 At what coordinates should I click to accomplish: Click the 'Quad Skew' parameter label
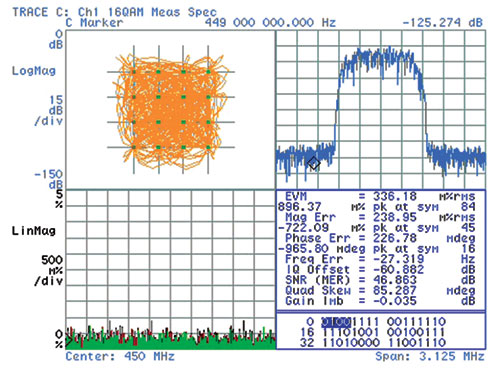click(318, 290)
